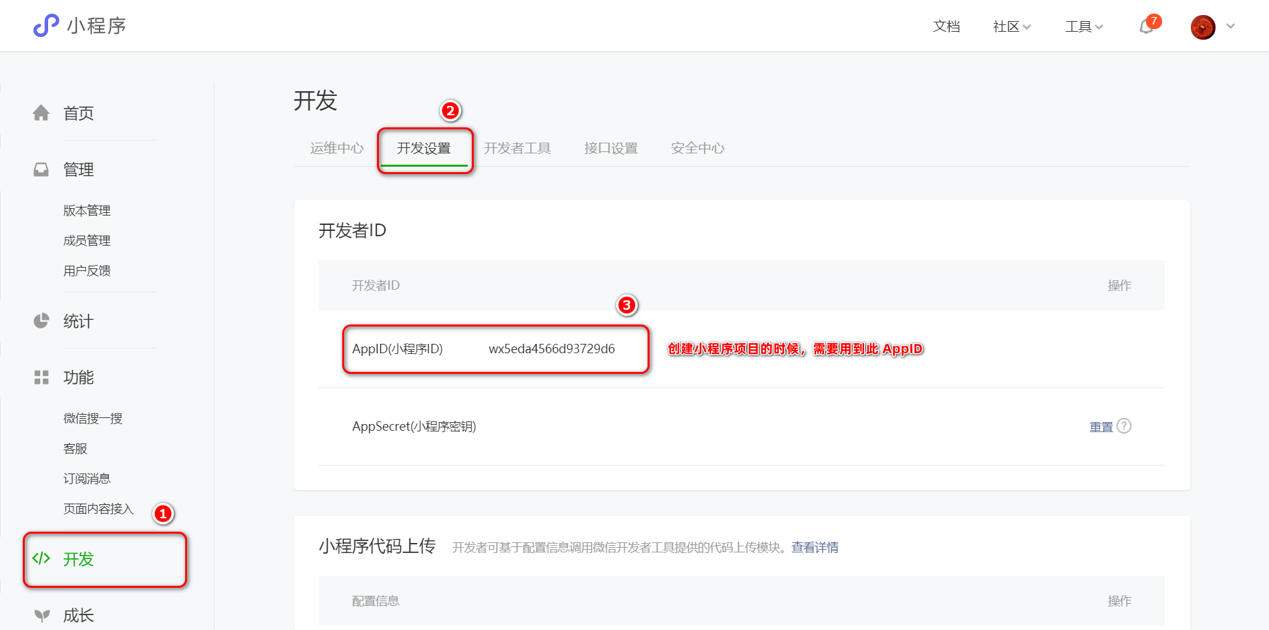Open 版本管理 in the sidebar
1269x630 pixels.
pyautogui.click(x=87, y=211)
